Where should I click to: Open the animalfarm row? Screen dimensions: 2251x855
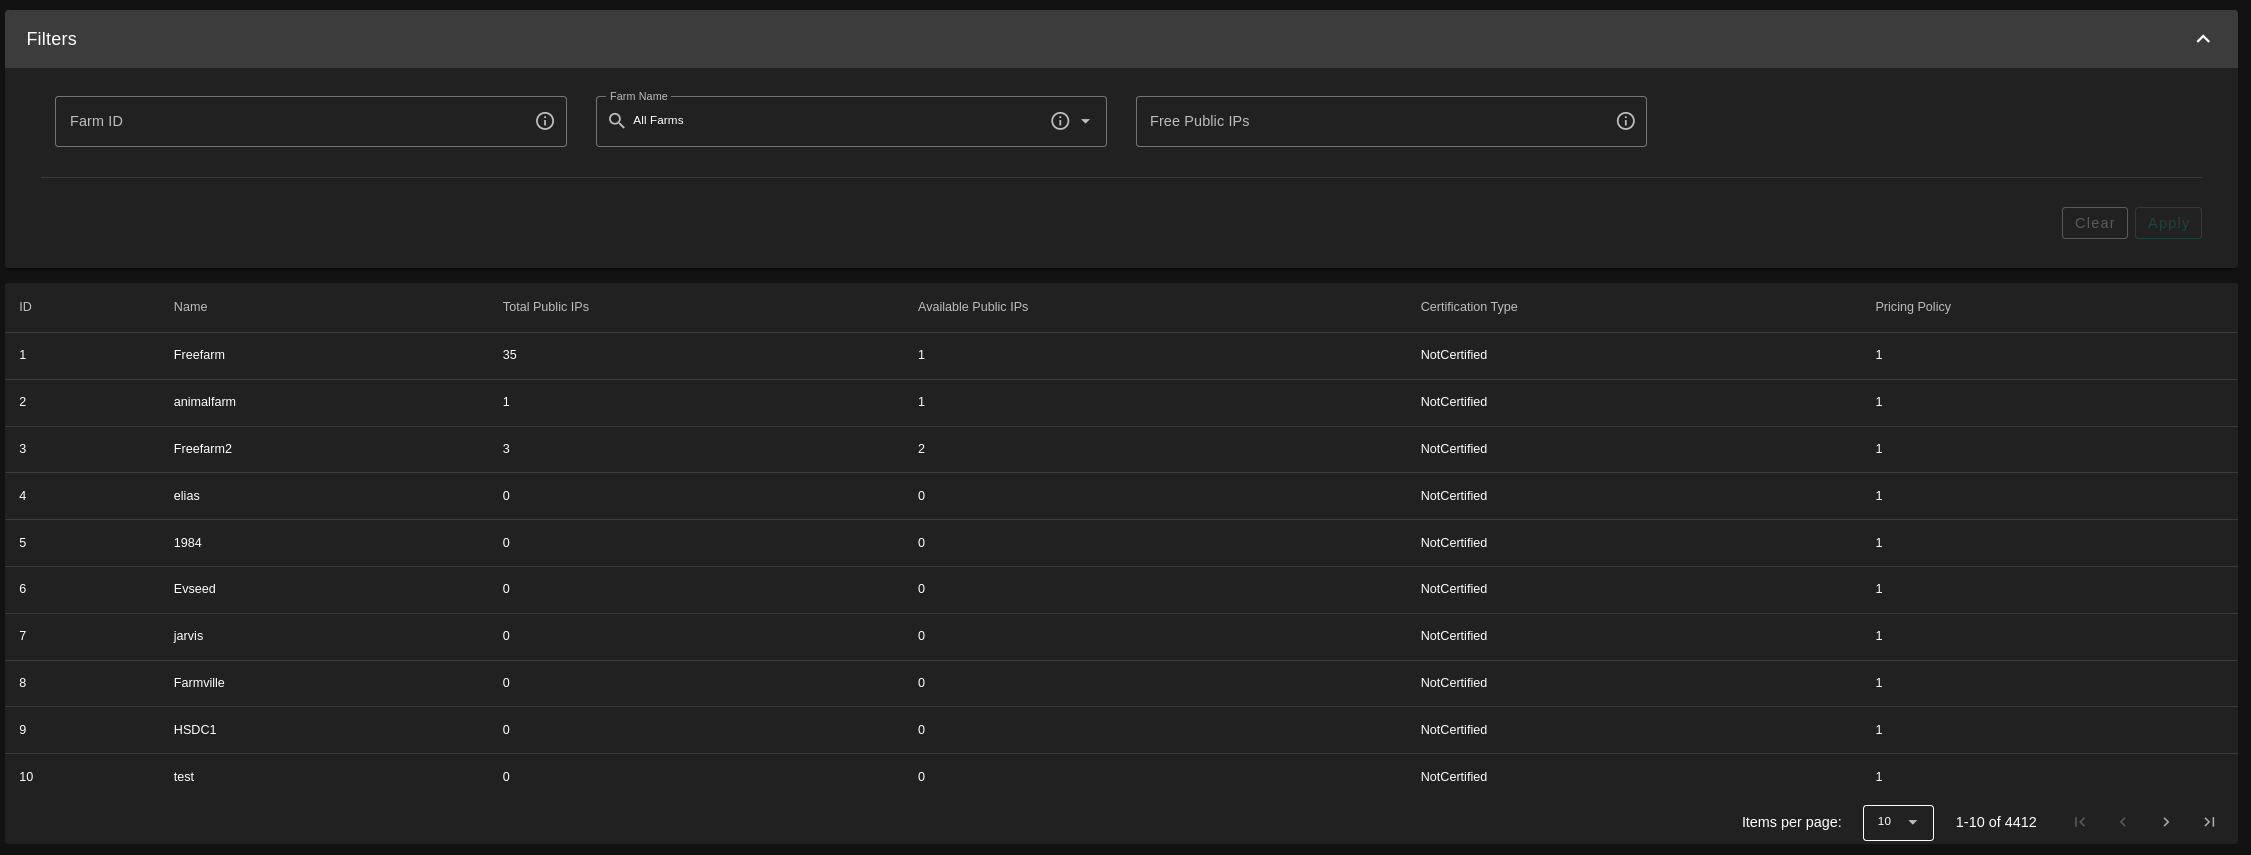pos(205,402)
